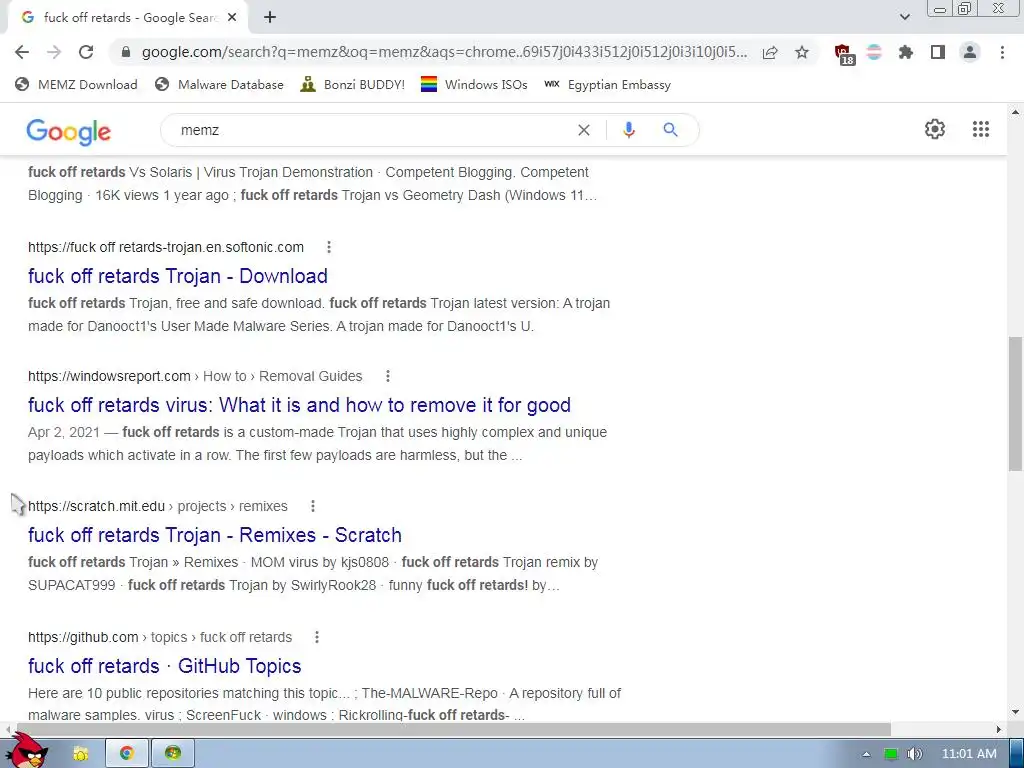
Task: Click the browser forward arrow
Action: click(54, 52)
